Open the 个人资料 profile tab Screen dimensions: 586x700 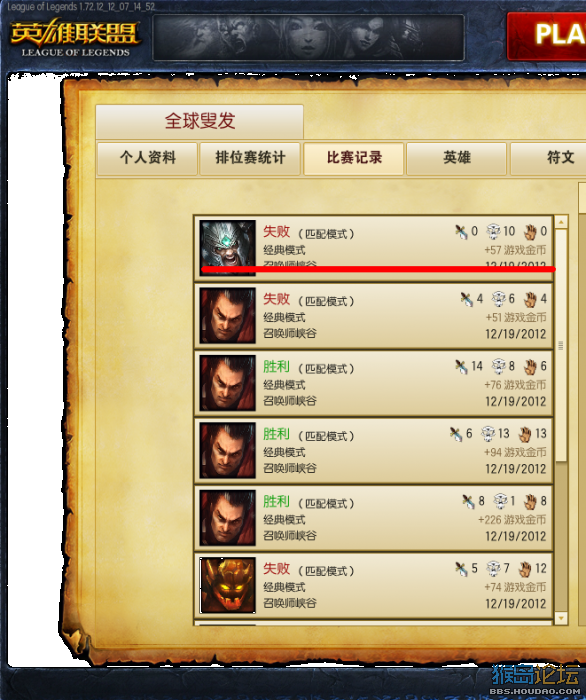click(147, 158)
